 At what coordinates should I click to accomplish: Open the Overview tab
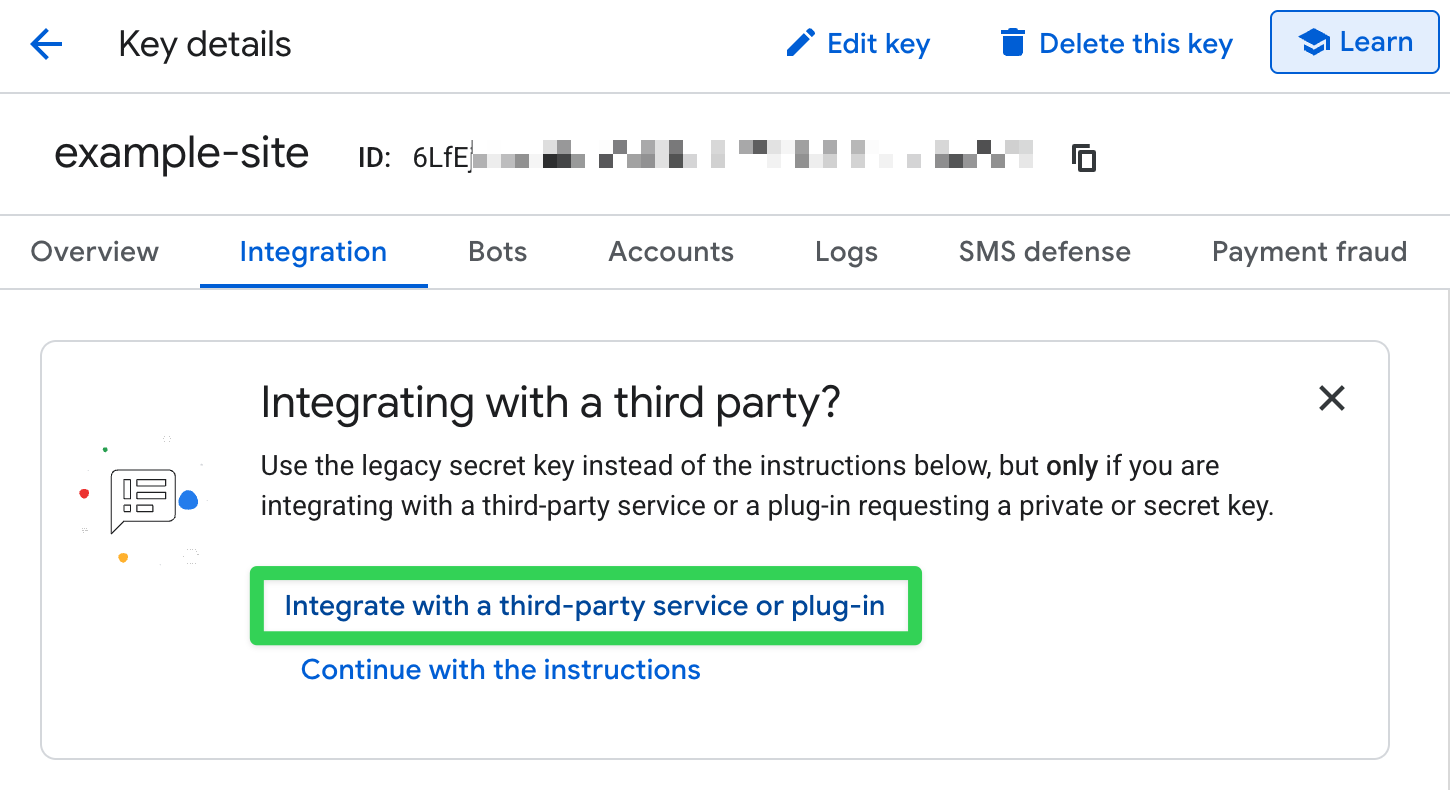94,252
